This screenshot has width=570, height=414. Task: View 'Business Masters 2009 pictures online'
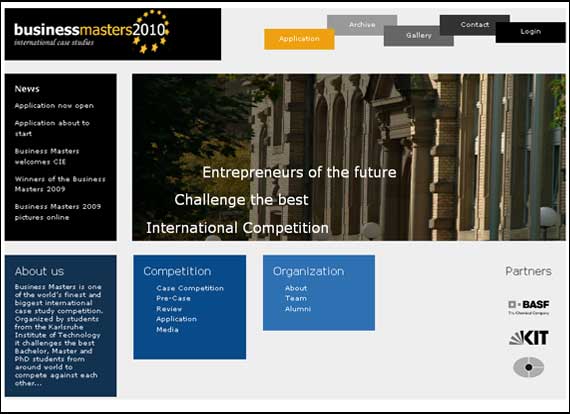point(58,212)
